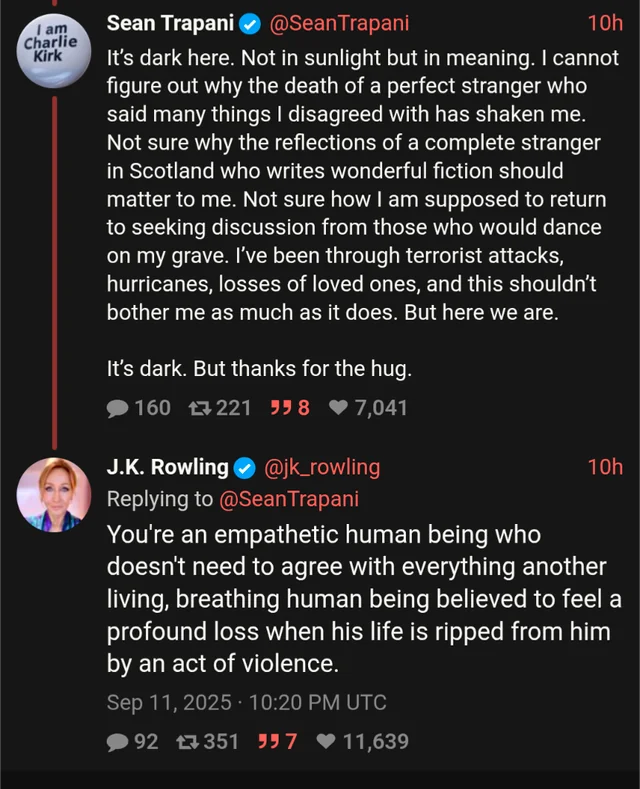Screen dimensions: 640x789
Task: Like the reply with 11,639 likes
Action: pos(326,742)
